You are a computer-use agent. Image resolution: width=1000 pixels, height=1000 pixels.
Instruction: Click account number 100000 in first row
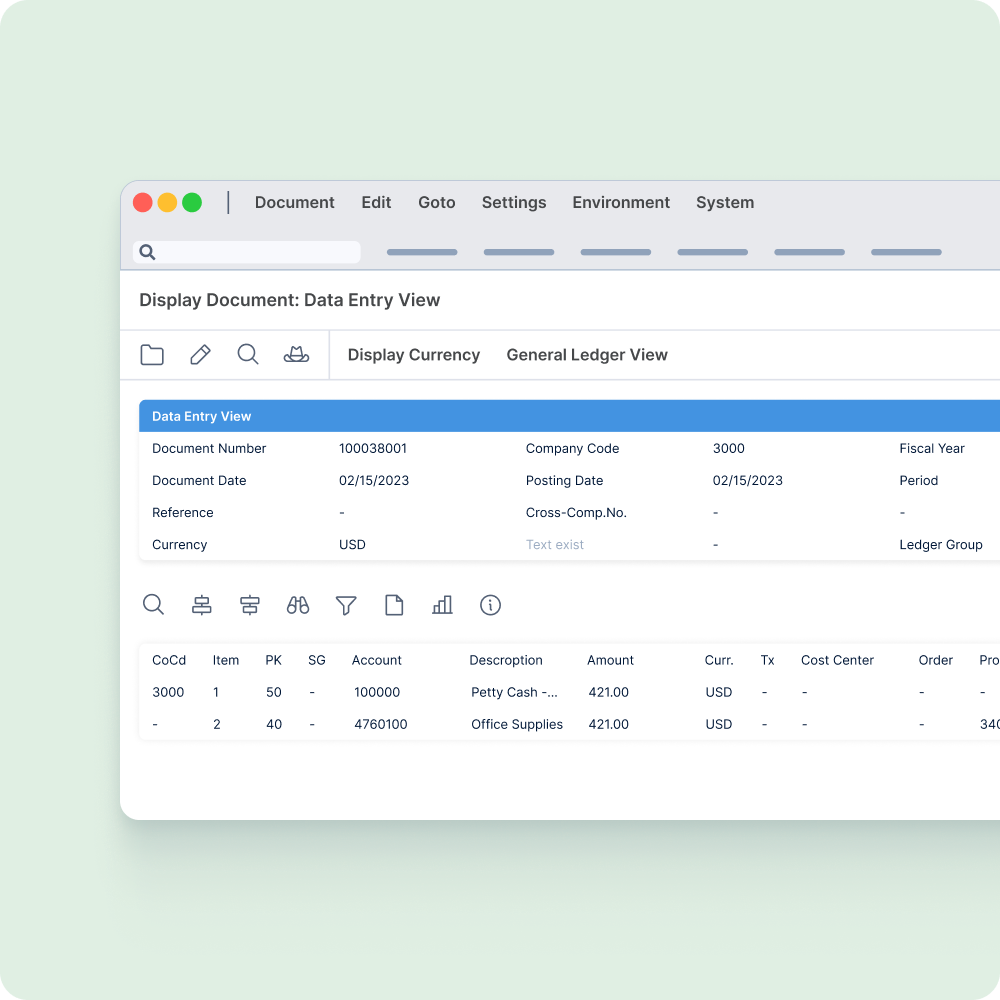coord(377,692)
